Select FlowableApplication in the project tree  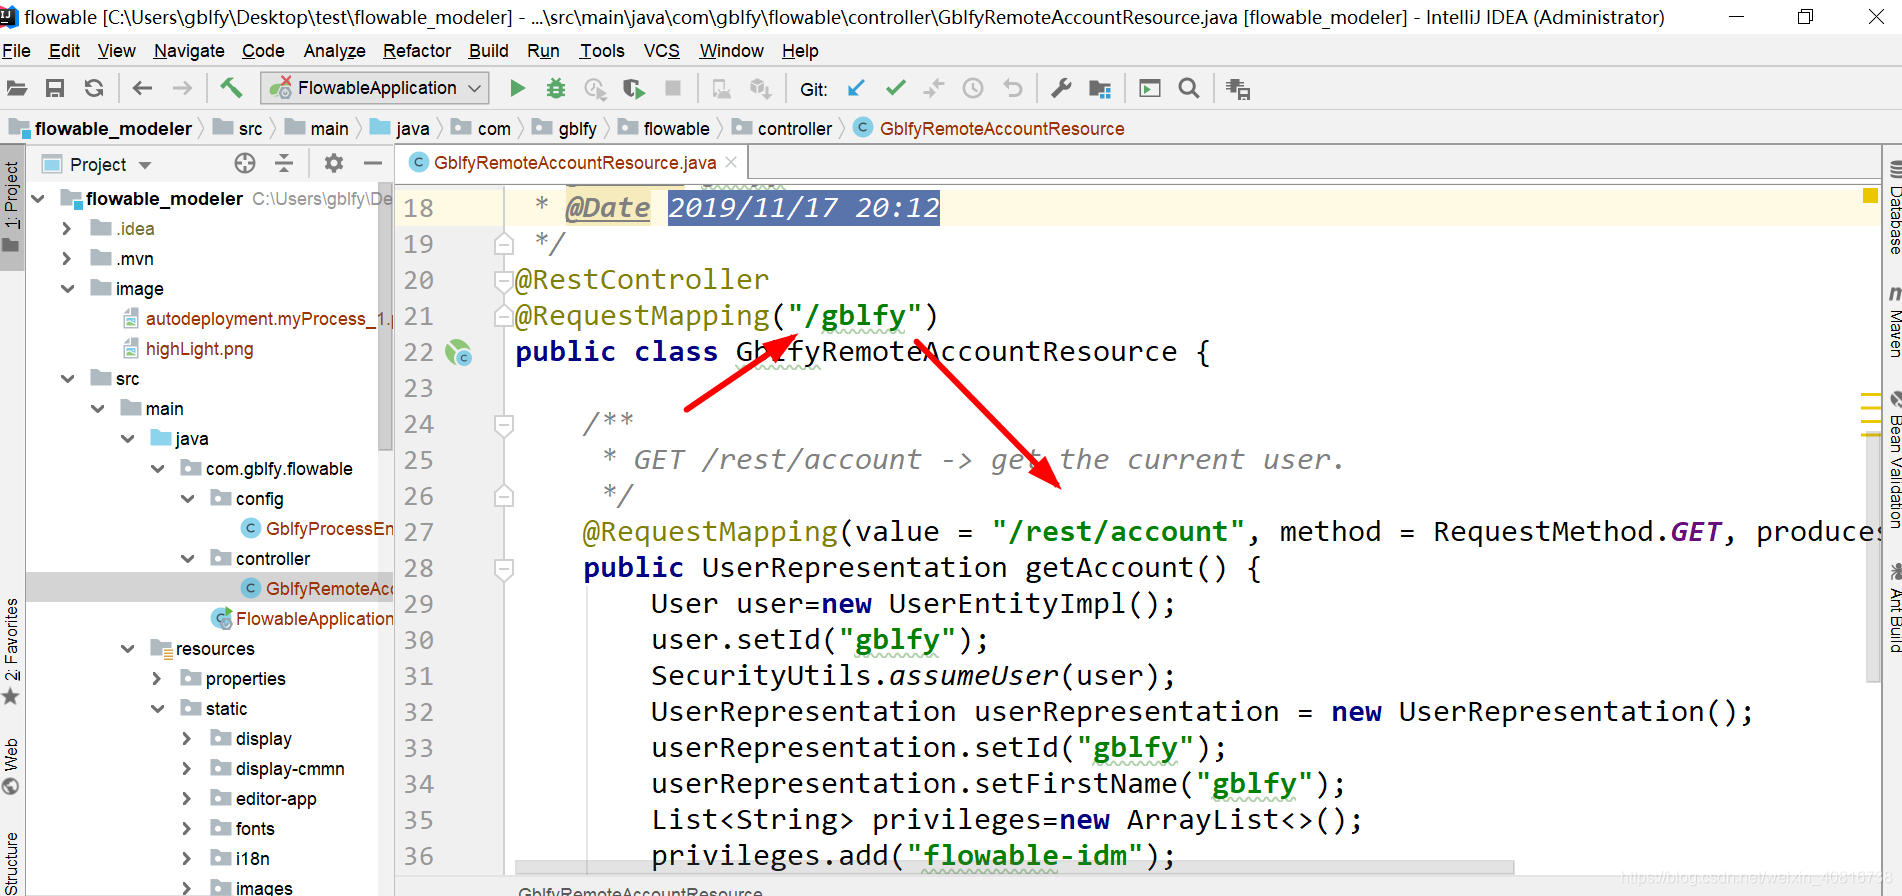[303, 619]
